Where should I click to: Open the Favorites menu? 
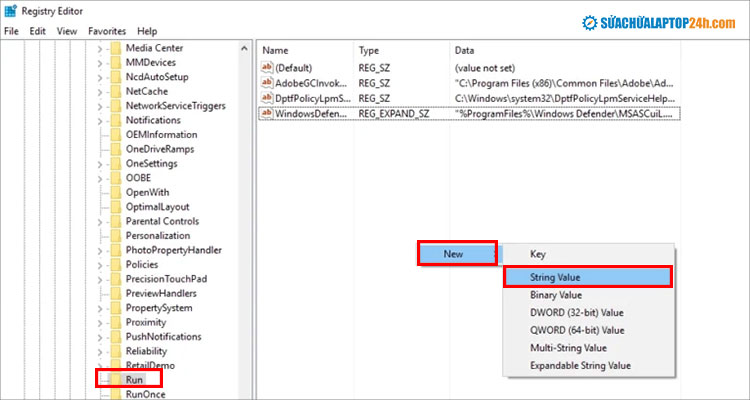[107, 31]
